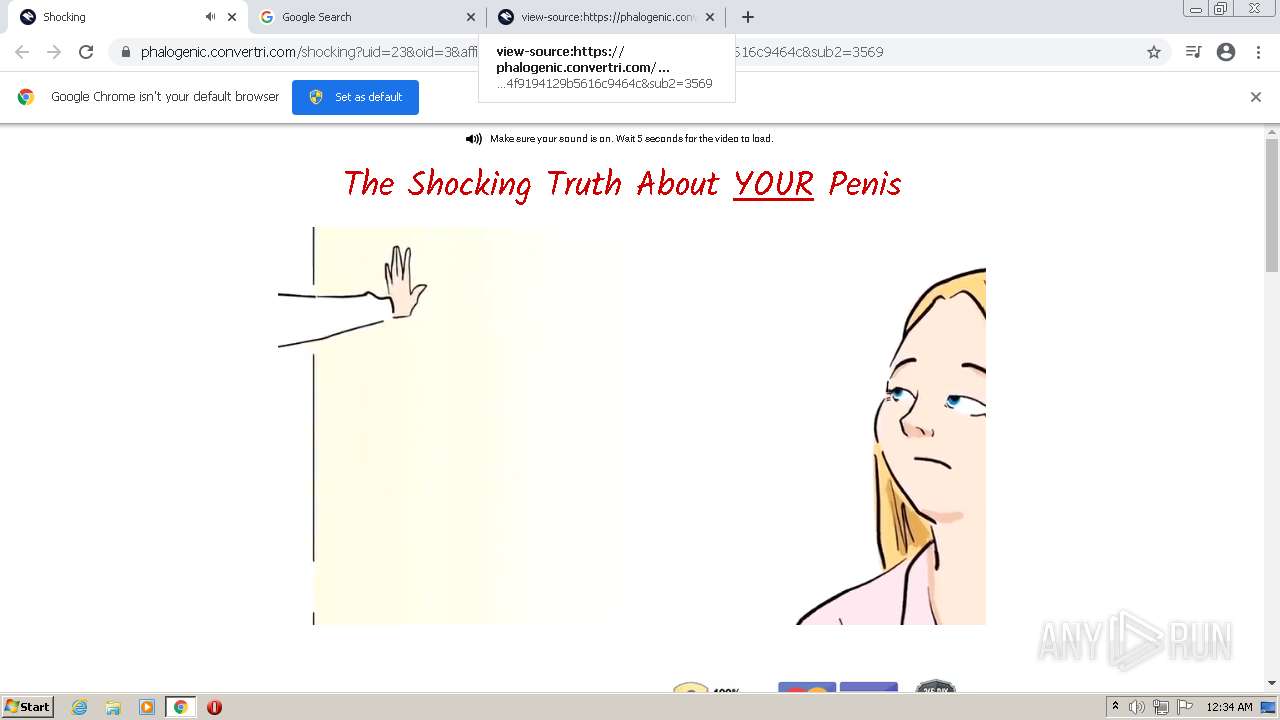Go back to previous page

(22, 52)
